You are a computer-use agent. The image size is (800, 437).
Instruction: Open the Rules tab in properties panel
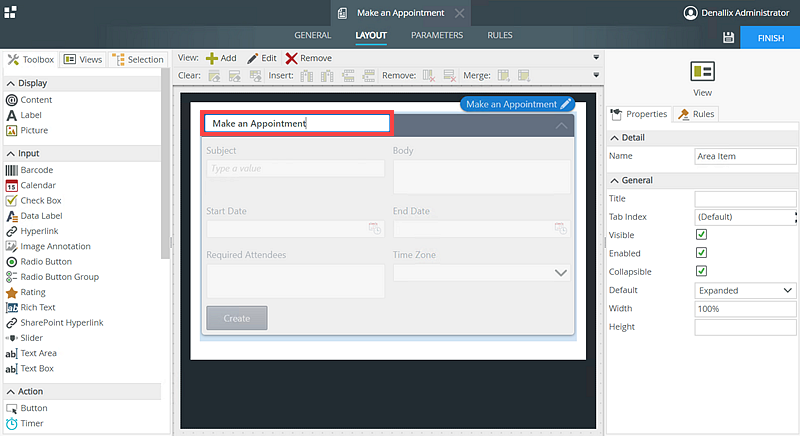697,114
